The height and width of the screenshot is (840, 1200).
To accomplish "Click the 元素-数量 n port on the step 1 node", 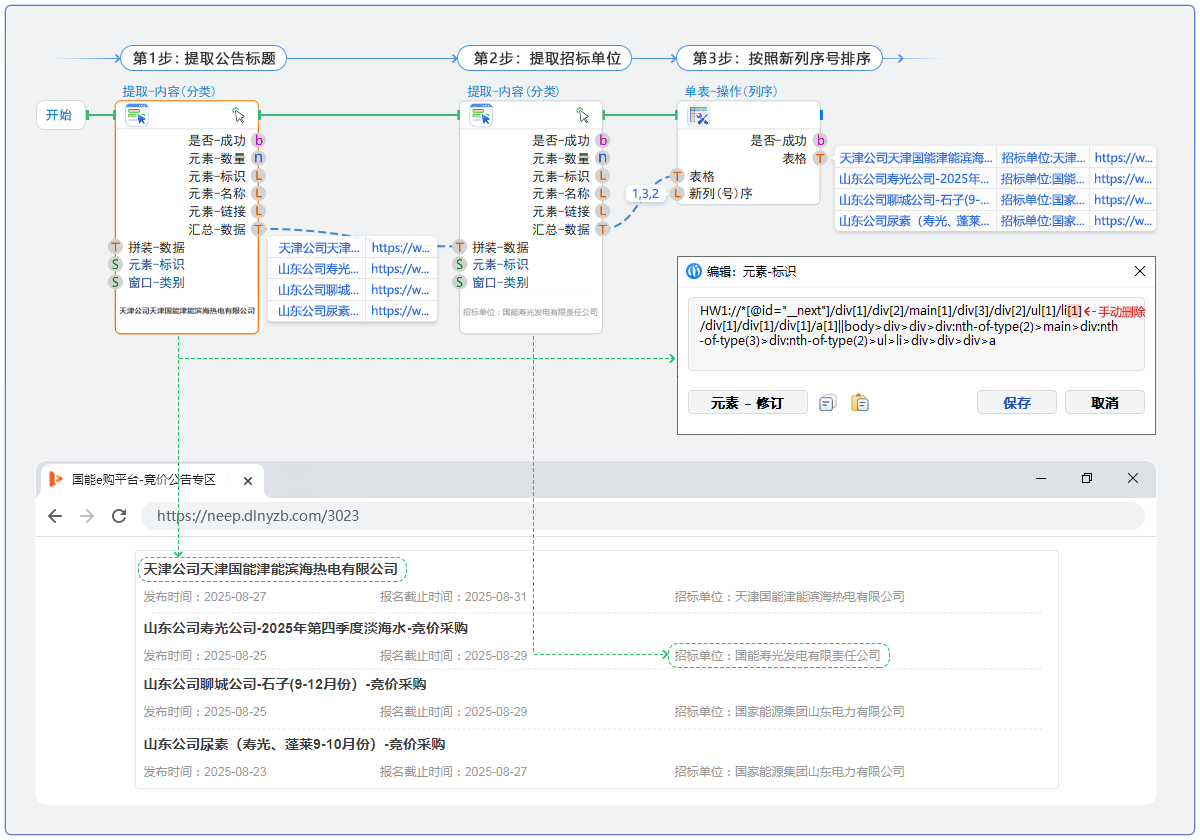I will click(x=258, y=158).
